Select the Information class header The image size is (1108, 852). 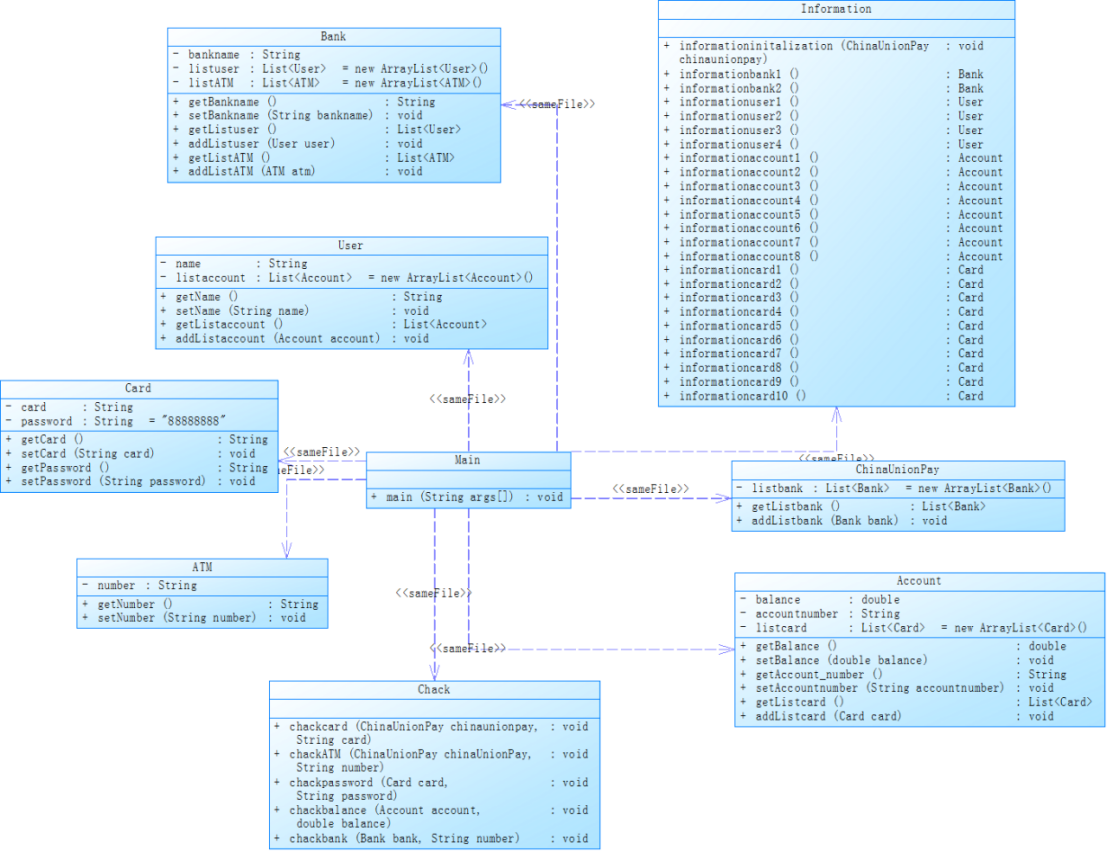pyautogui.click(x=836, y=9)
